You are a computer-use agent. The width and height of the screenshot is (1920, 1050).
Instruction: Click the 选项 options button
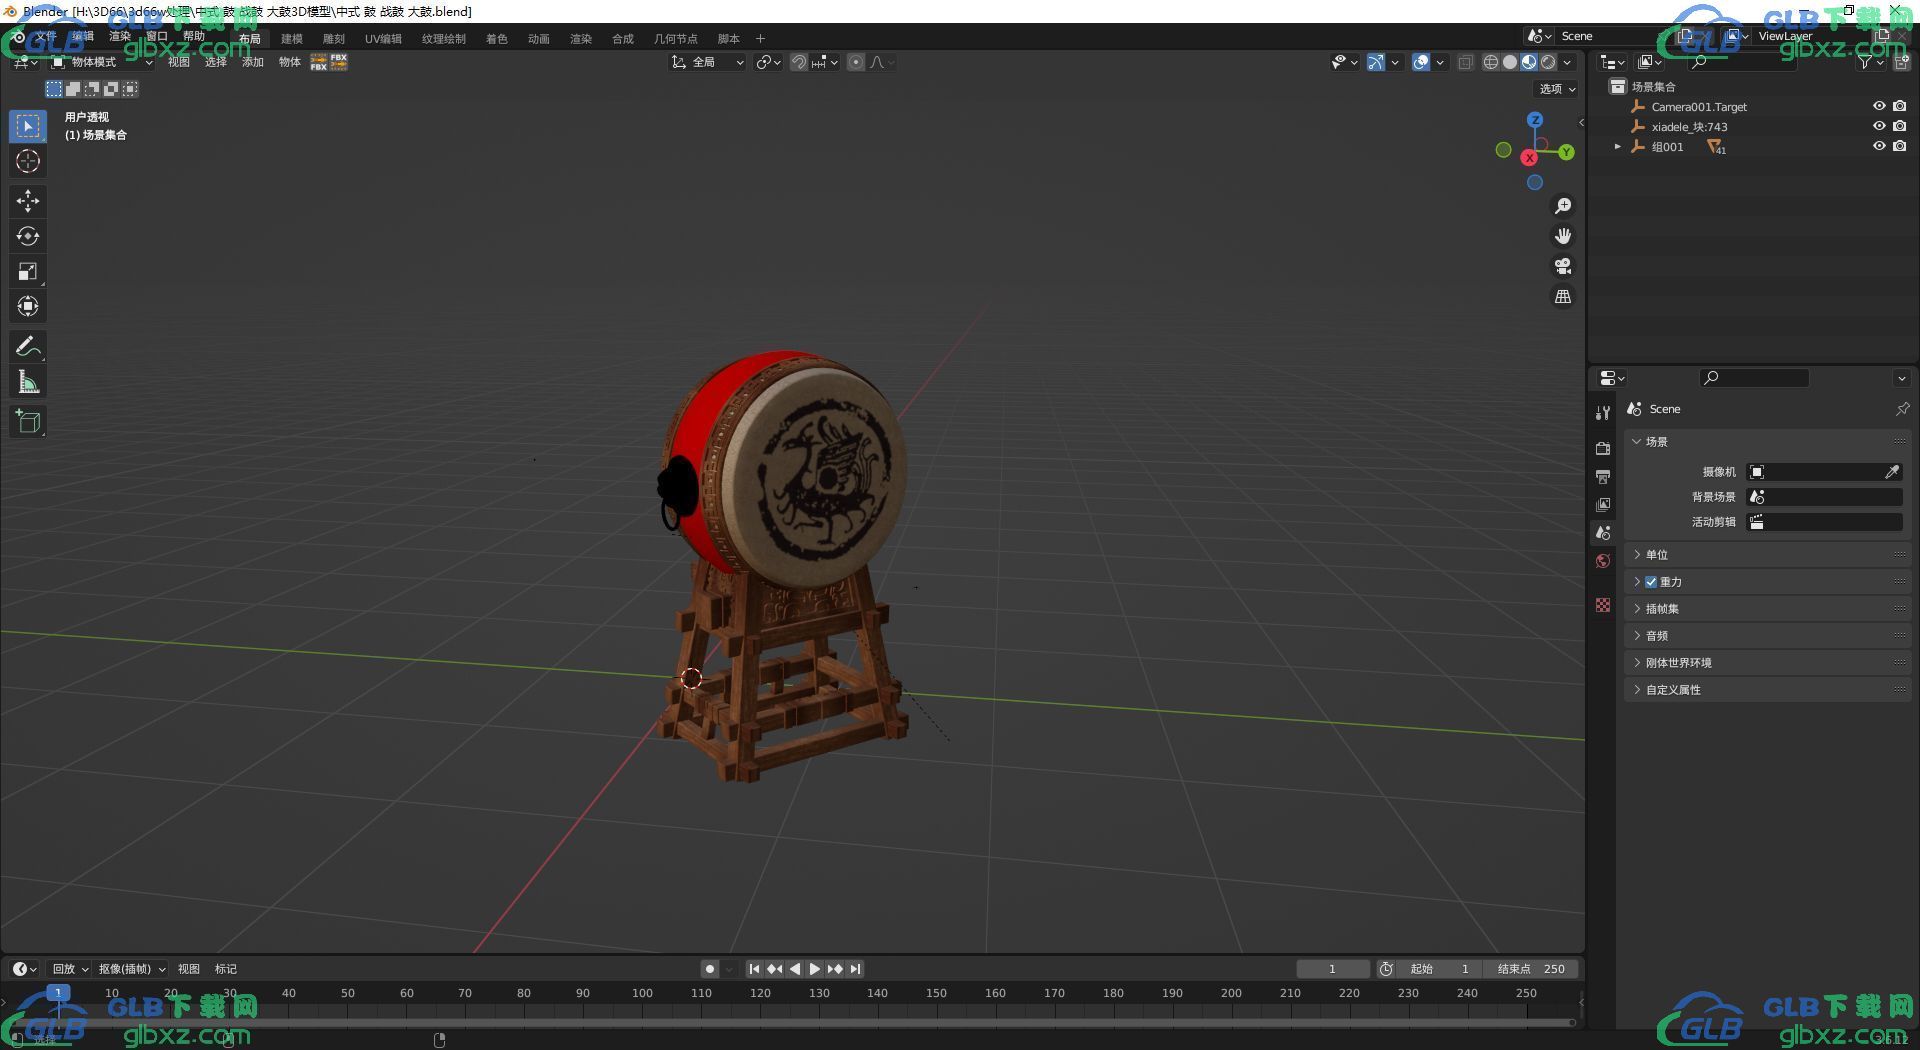pyautogui.click(x=1556, y=89)
